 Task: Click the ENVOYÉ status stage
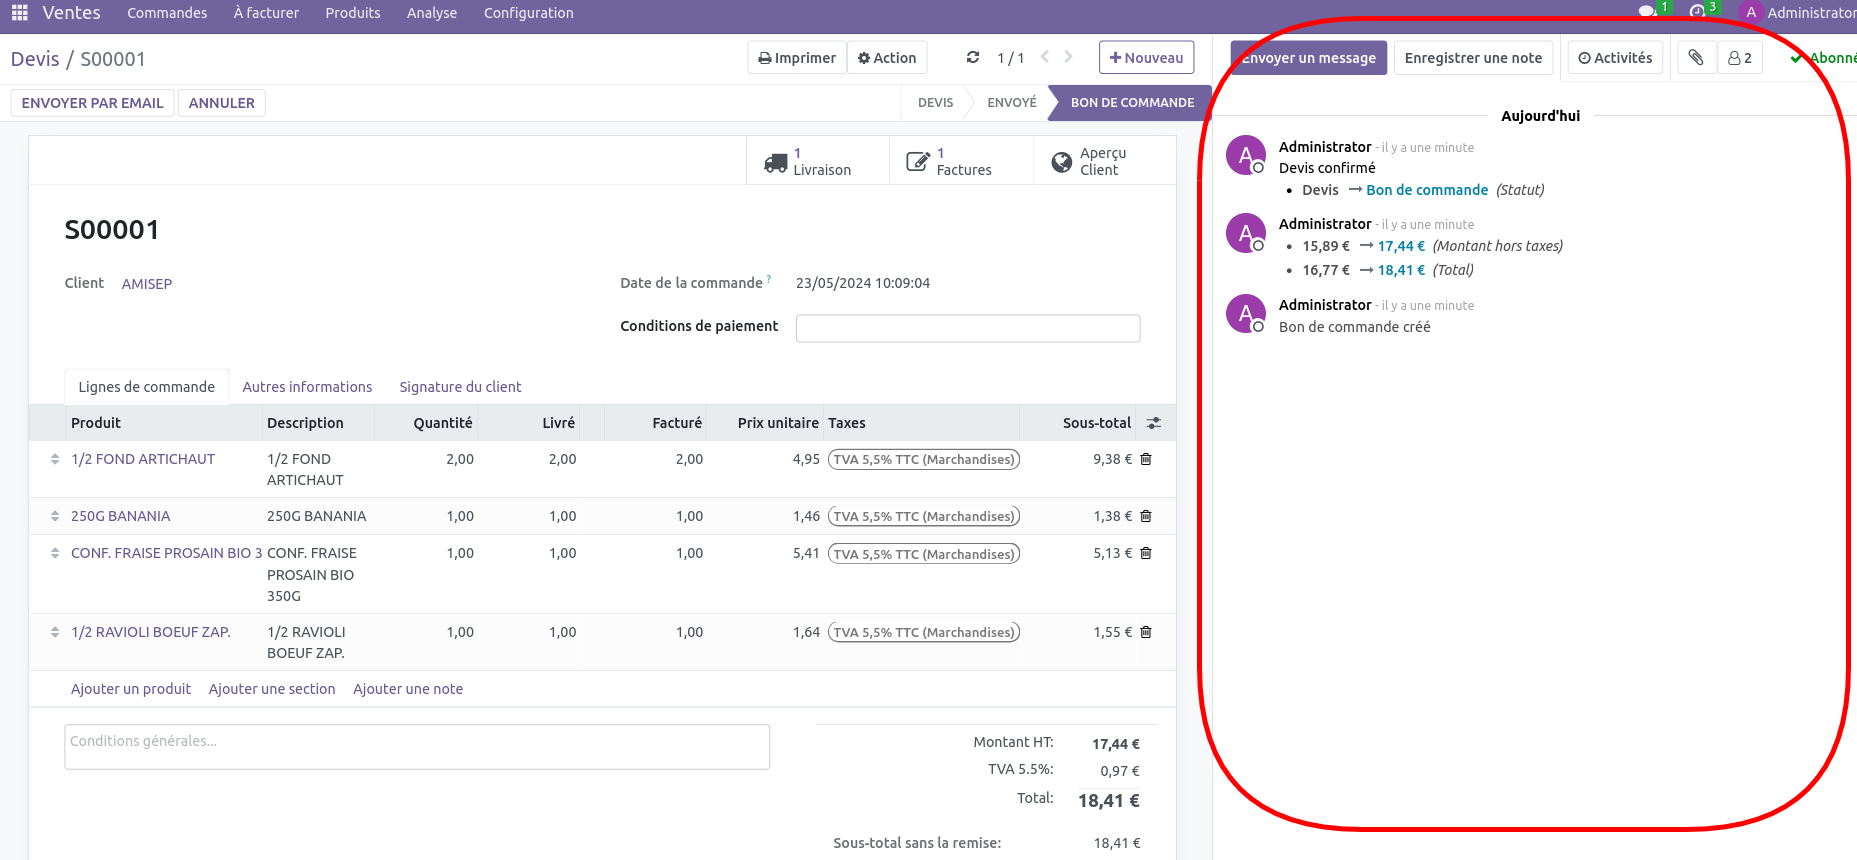coord(1012,103)
